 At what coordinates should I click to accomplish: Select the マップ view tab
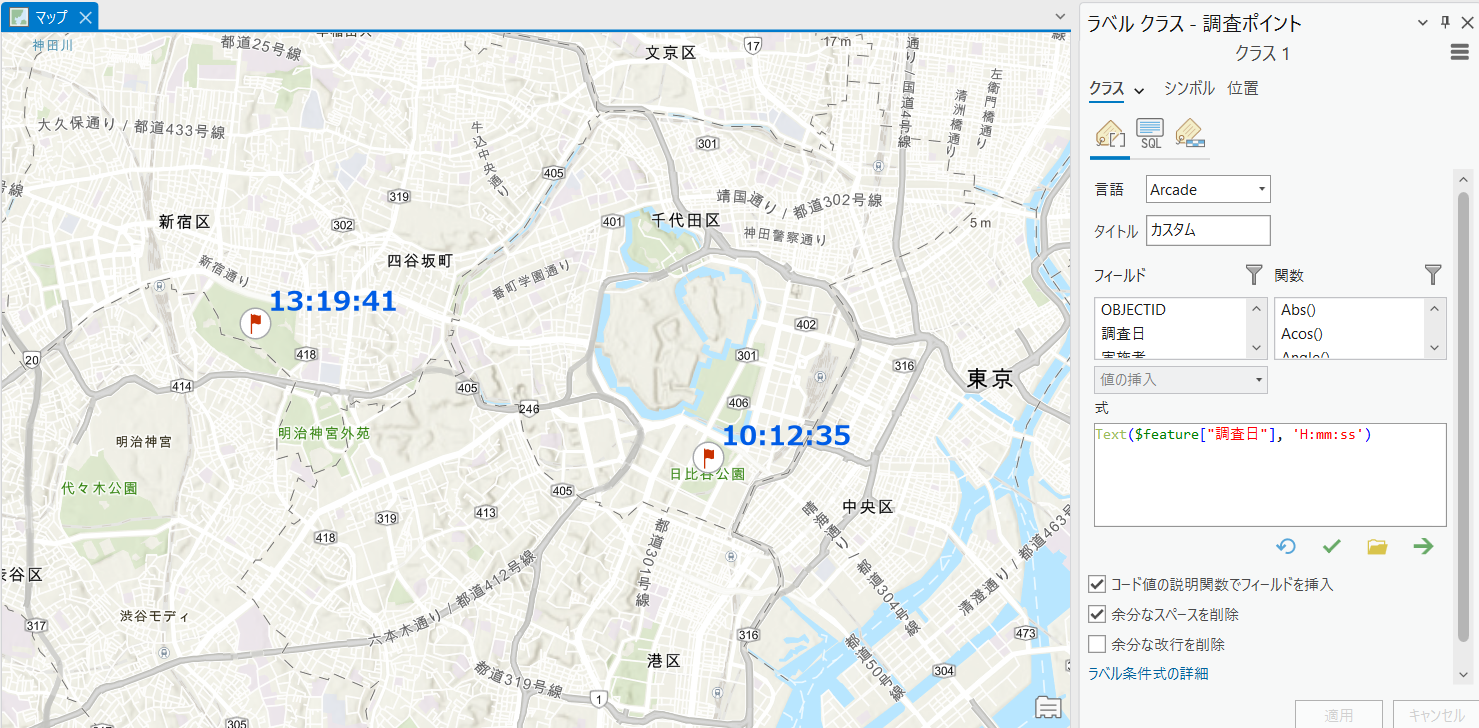point(50,17)
